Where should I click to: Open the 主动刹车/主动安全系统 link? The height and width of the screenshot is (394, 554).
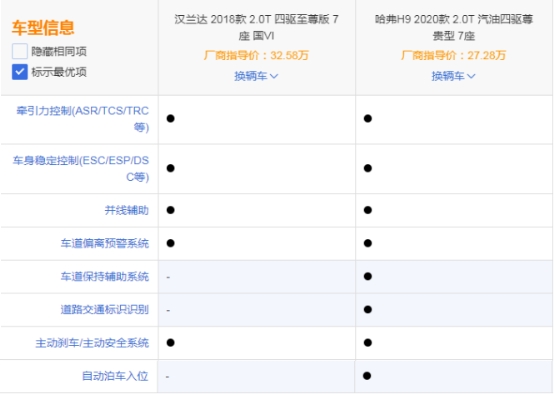(92, 343)
